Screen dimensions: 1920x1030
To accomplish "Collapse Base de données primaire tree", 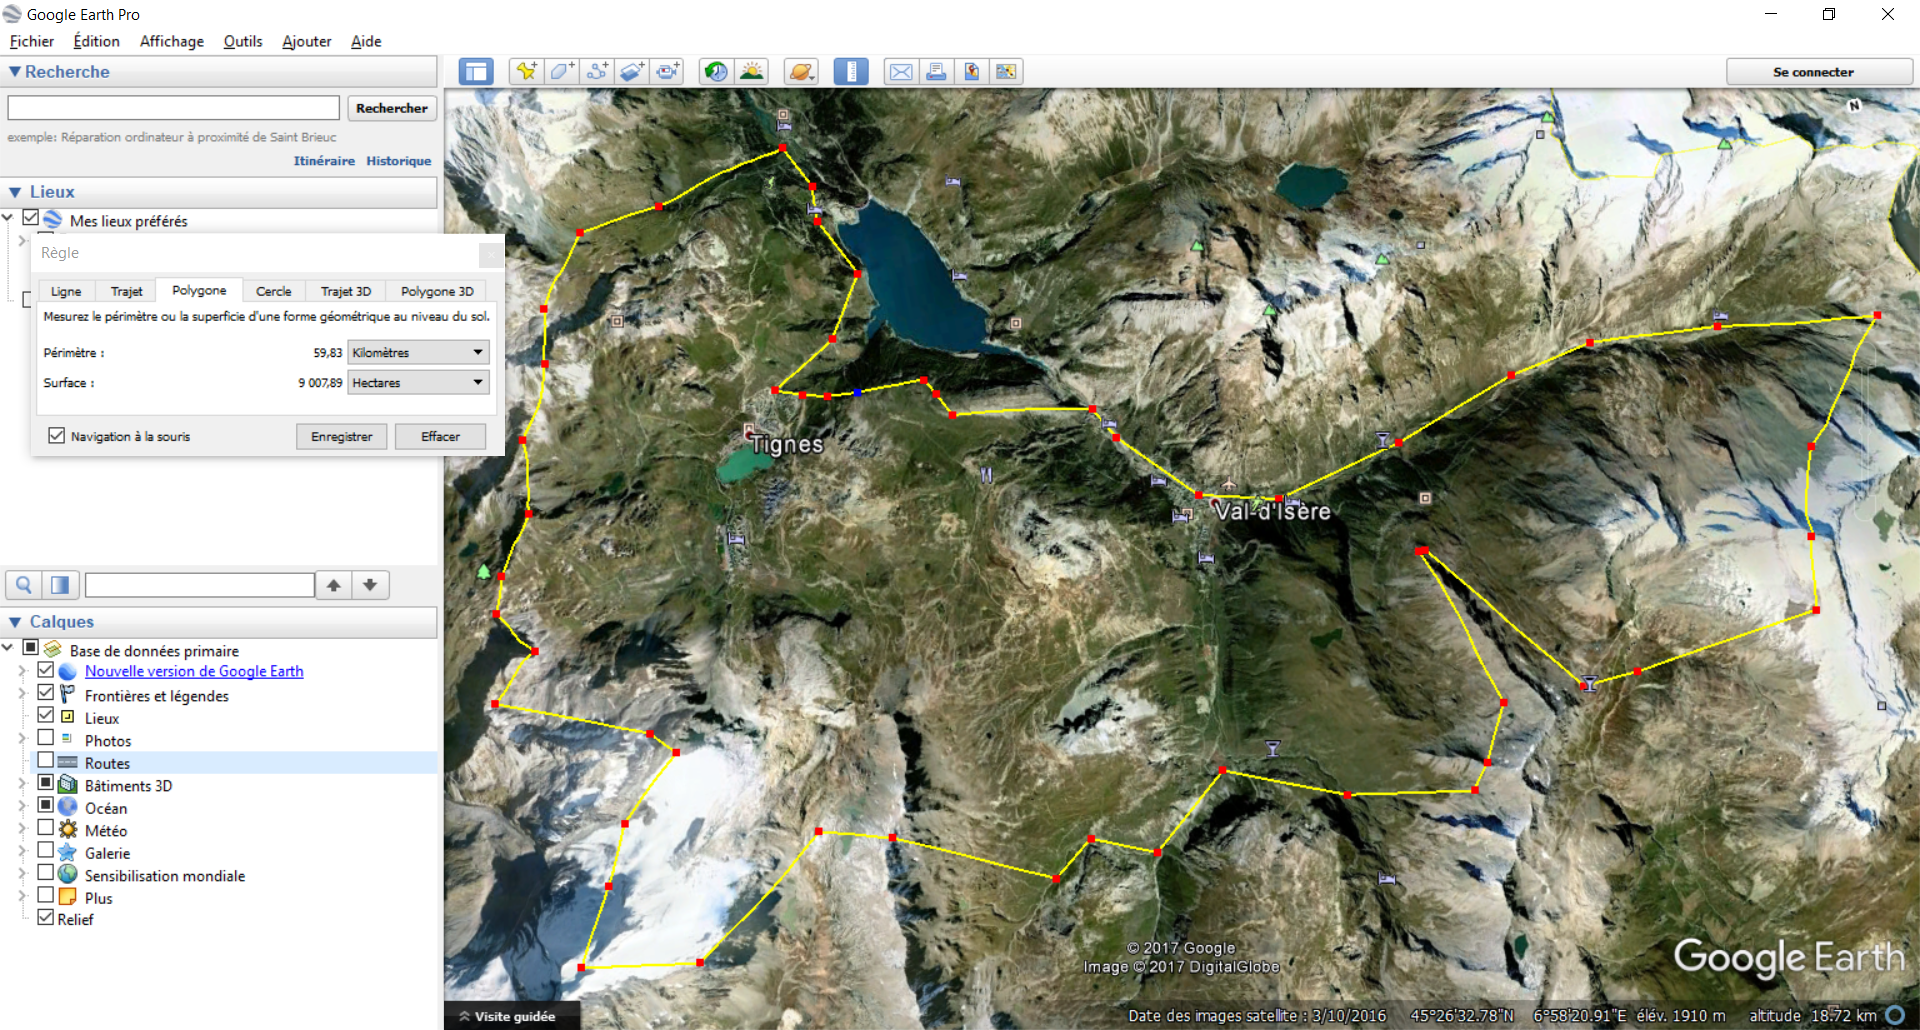I will 8,648.
